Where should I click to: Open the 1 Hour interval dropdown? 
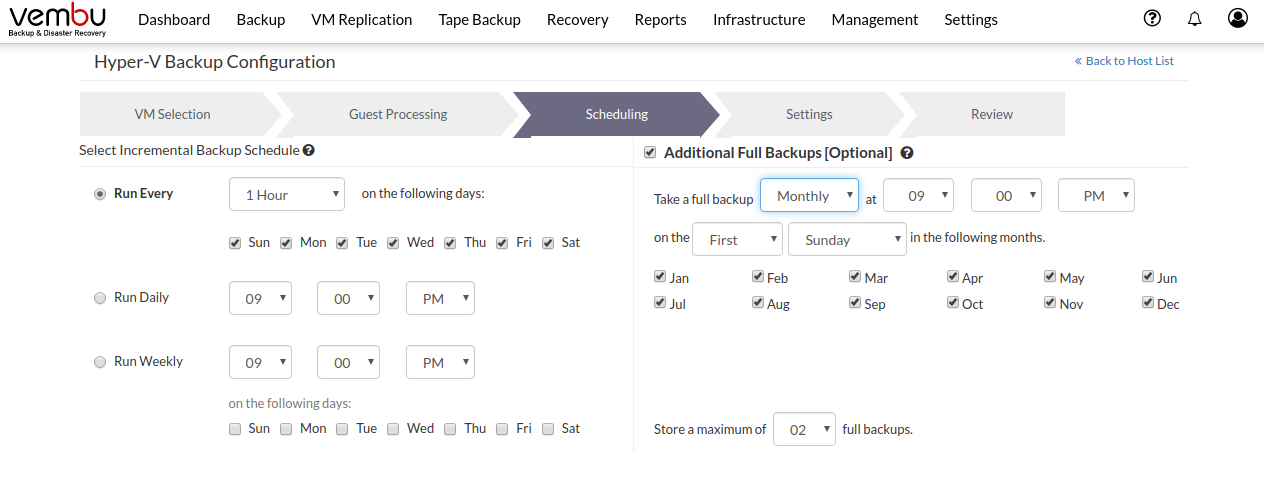pos(287,195)
